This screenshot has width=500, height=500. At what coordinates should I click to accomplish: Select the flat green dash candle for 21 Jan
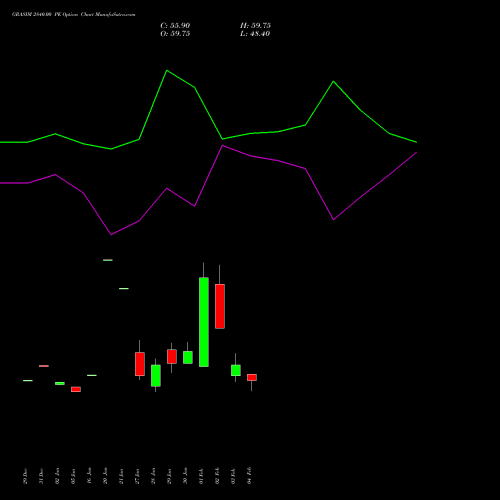pos(124,289)
